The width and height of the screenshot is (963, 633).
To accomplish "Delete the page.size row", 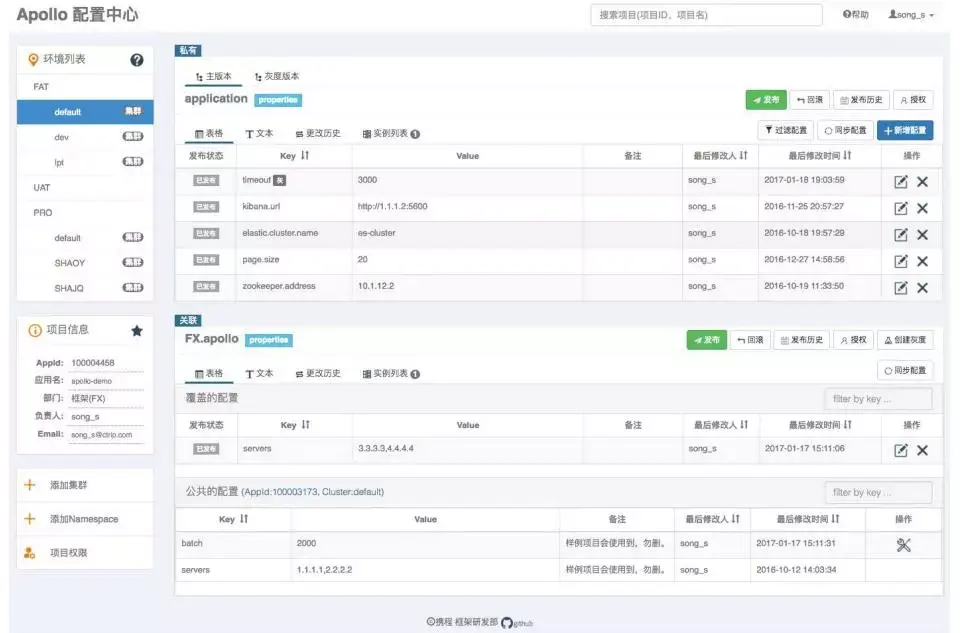I will point(922,261).
